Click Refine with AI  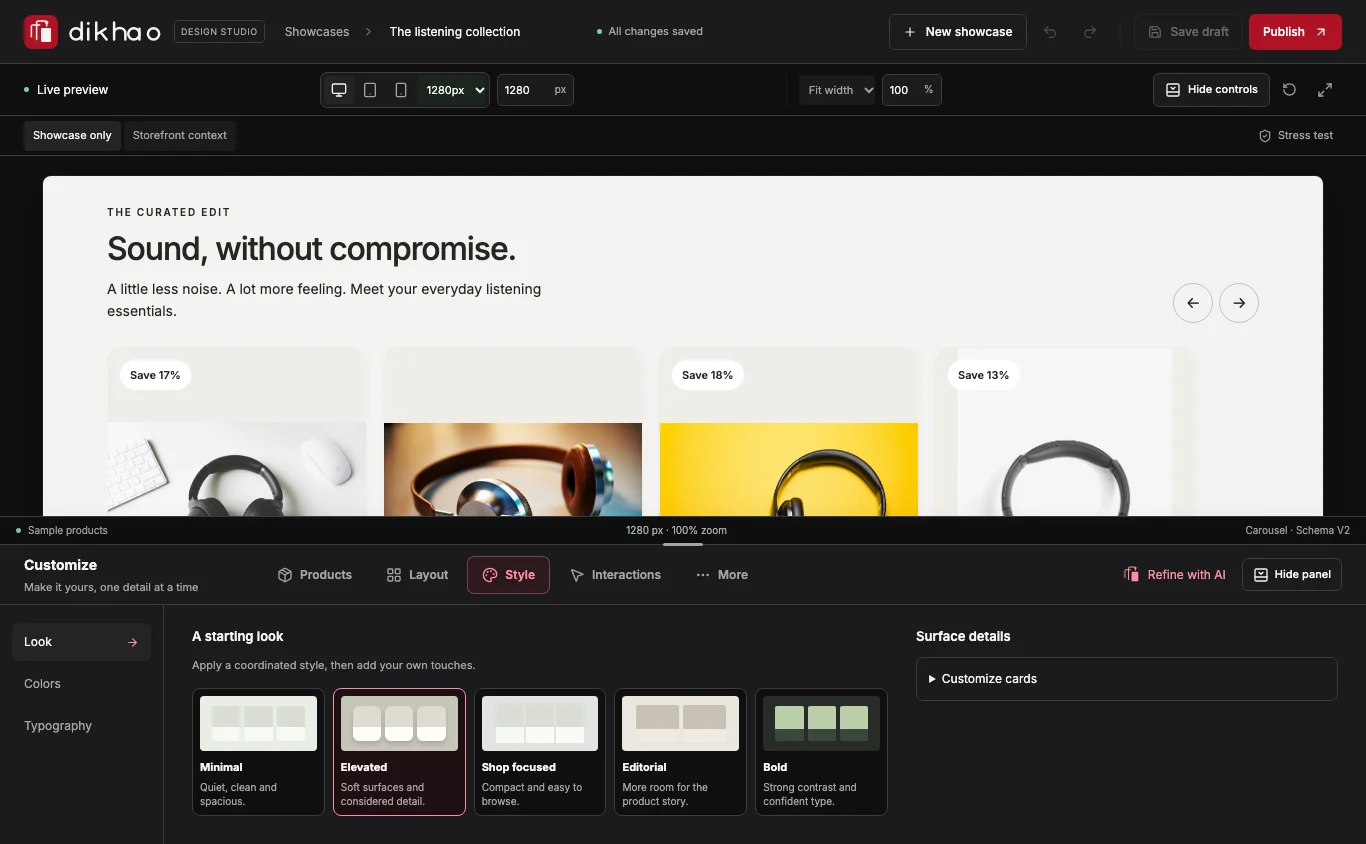click(x=1174, y=575)
